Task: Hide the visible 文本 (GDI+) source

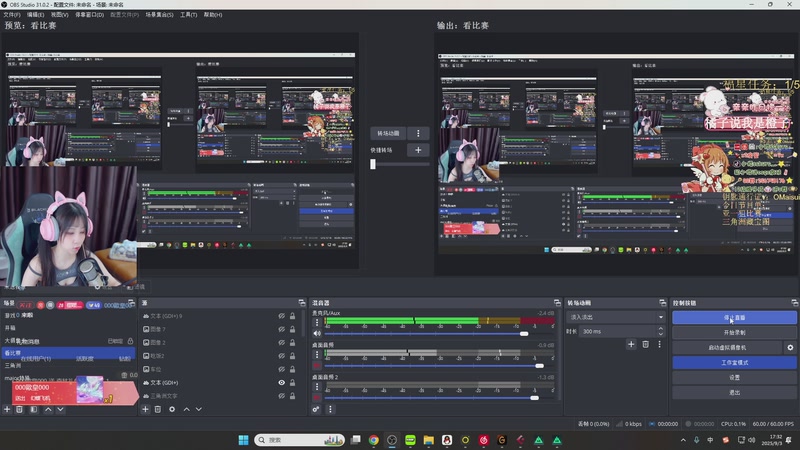Action: click(x=282, y=383)
